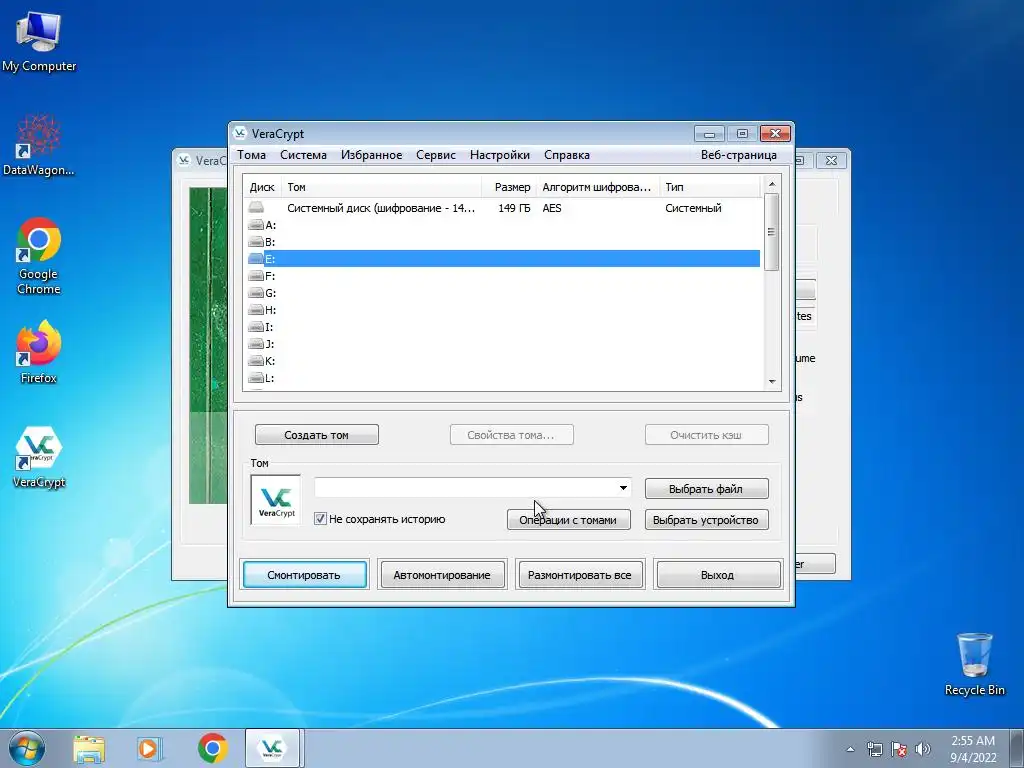Click the Автомонтирование button
The image size is (1024, 768).
coord(442,575)
